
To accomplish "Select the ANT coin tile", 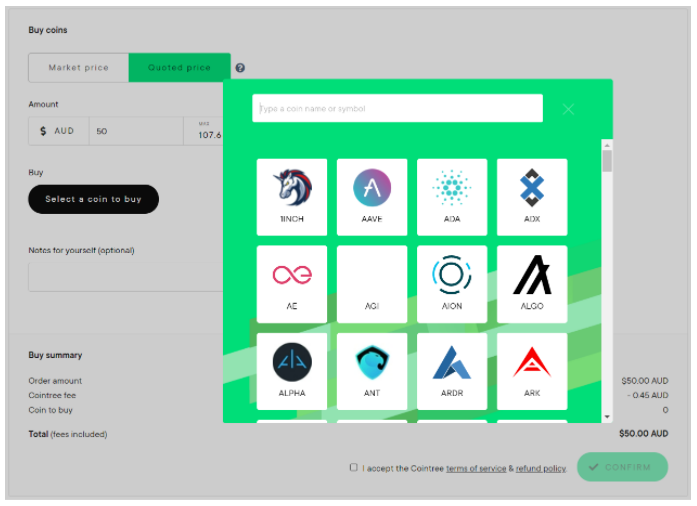I will (x=372, y=371).
